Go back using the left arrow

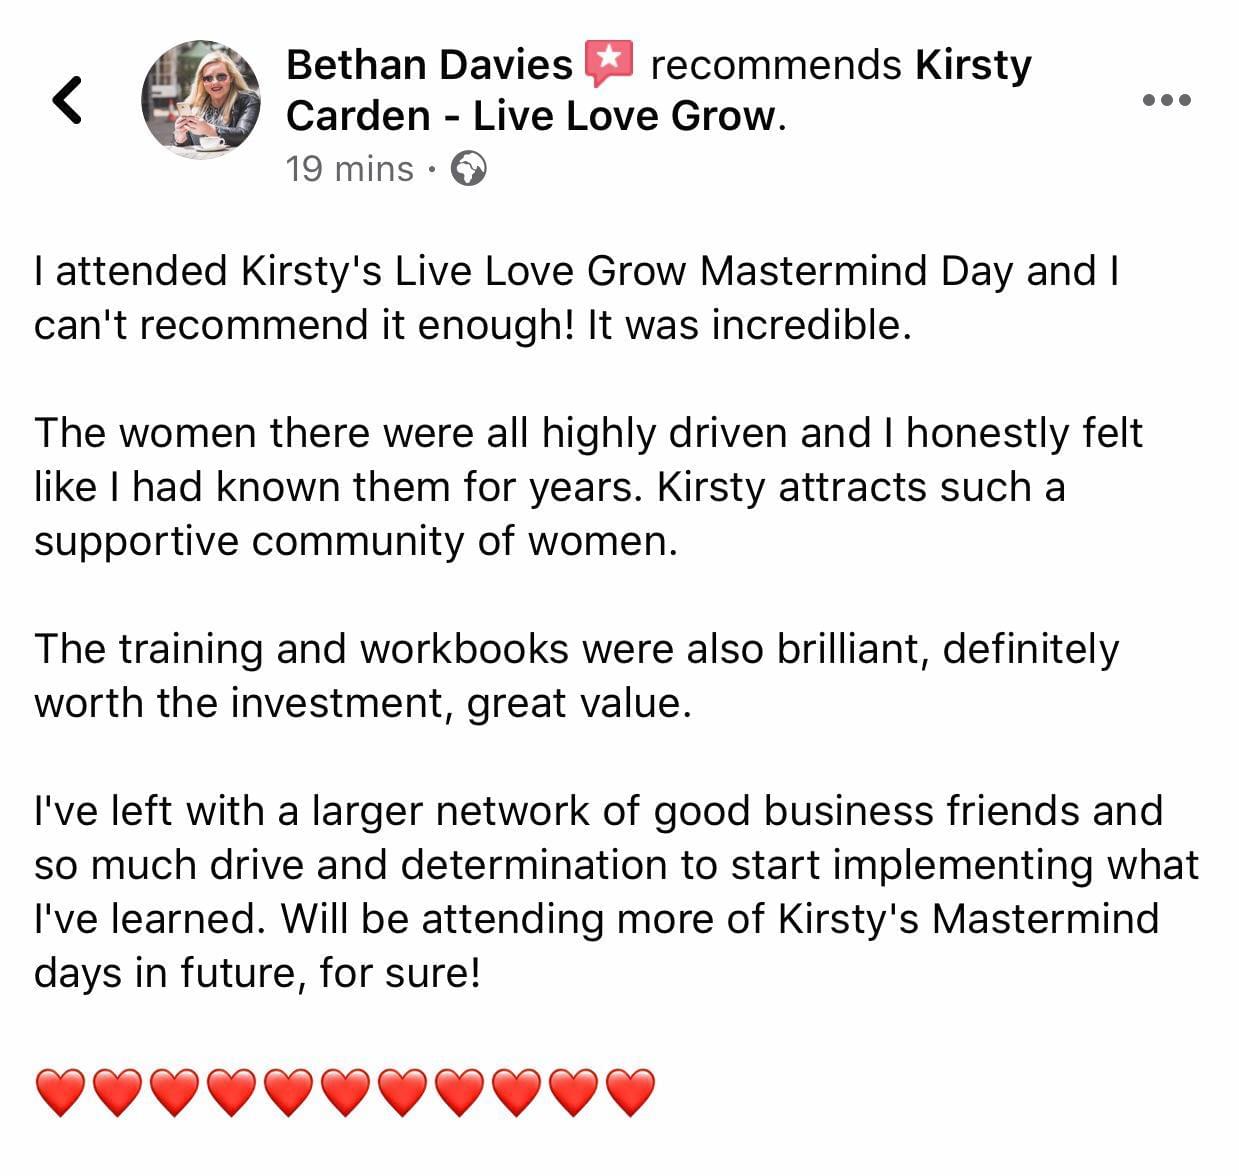coord(66,99)
